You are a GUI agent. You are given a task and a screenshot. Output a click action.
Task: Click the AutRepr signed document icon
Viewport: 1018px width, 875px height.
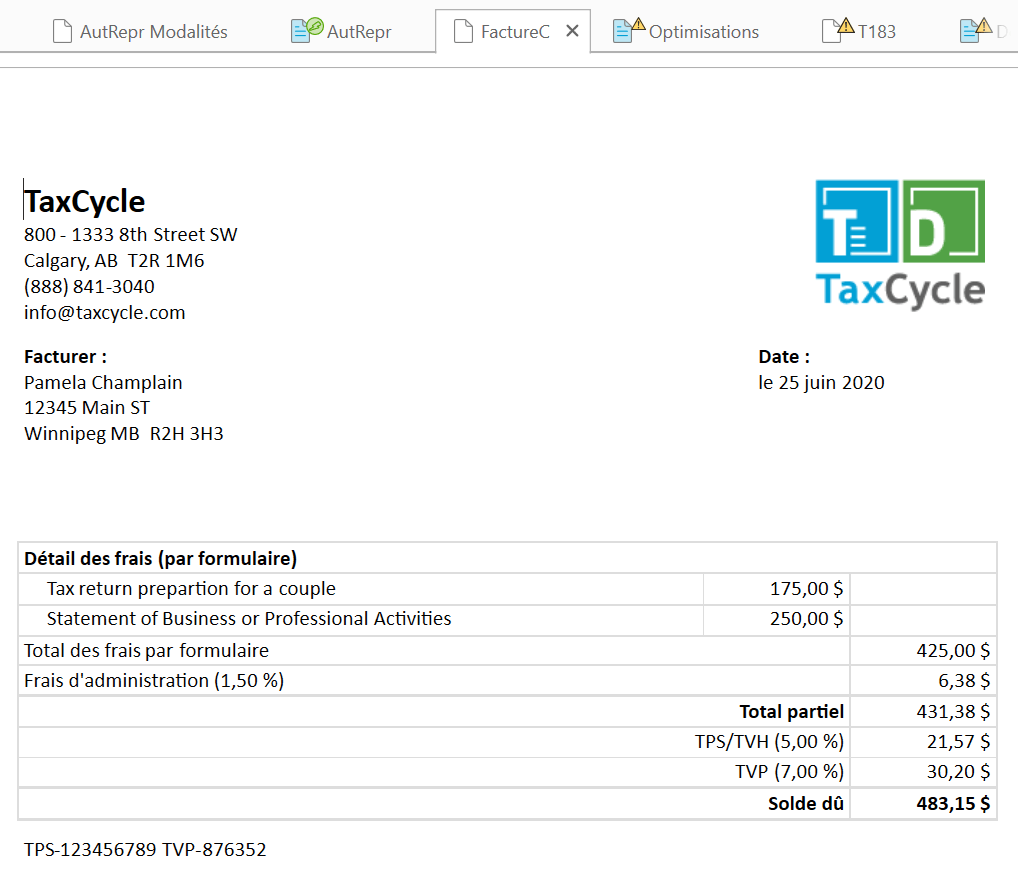click(307, 30)
